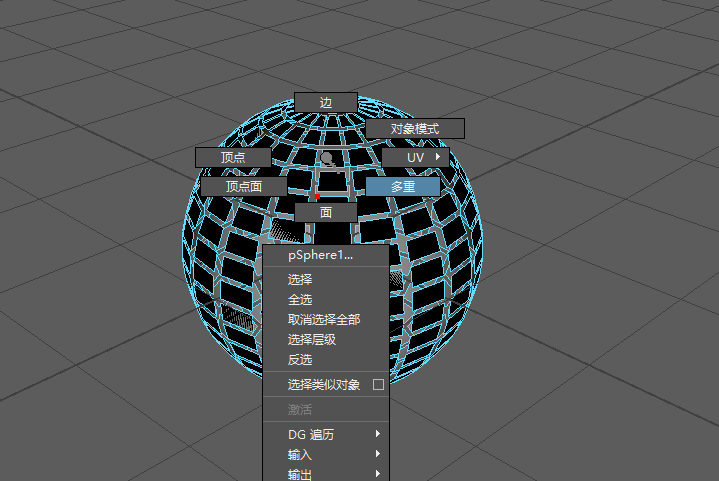This screenshot has width=719, height=481.
Task: Click 反选 (Invert Selection) entry
Action: [x=326, y=360]
